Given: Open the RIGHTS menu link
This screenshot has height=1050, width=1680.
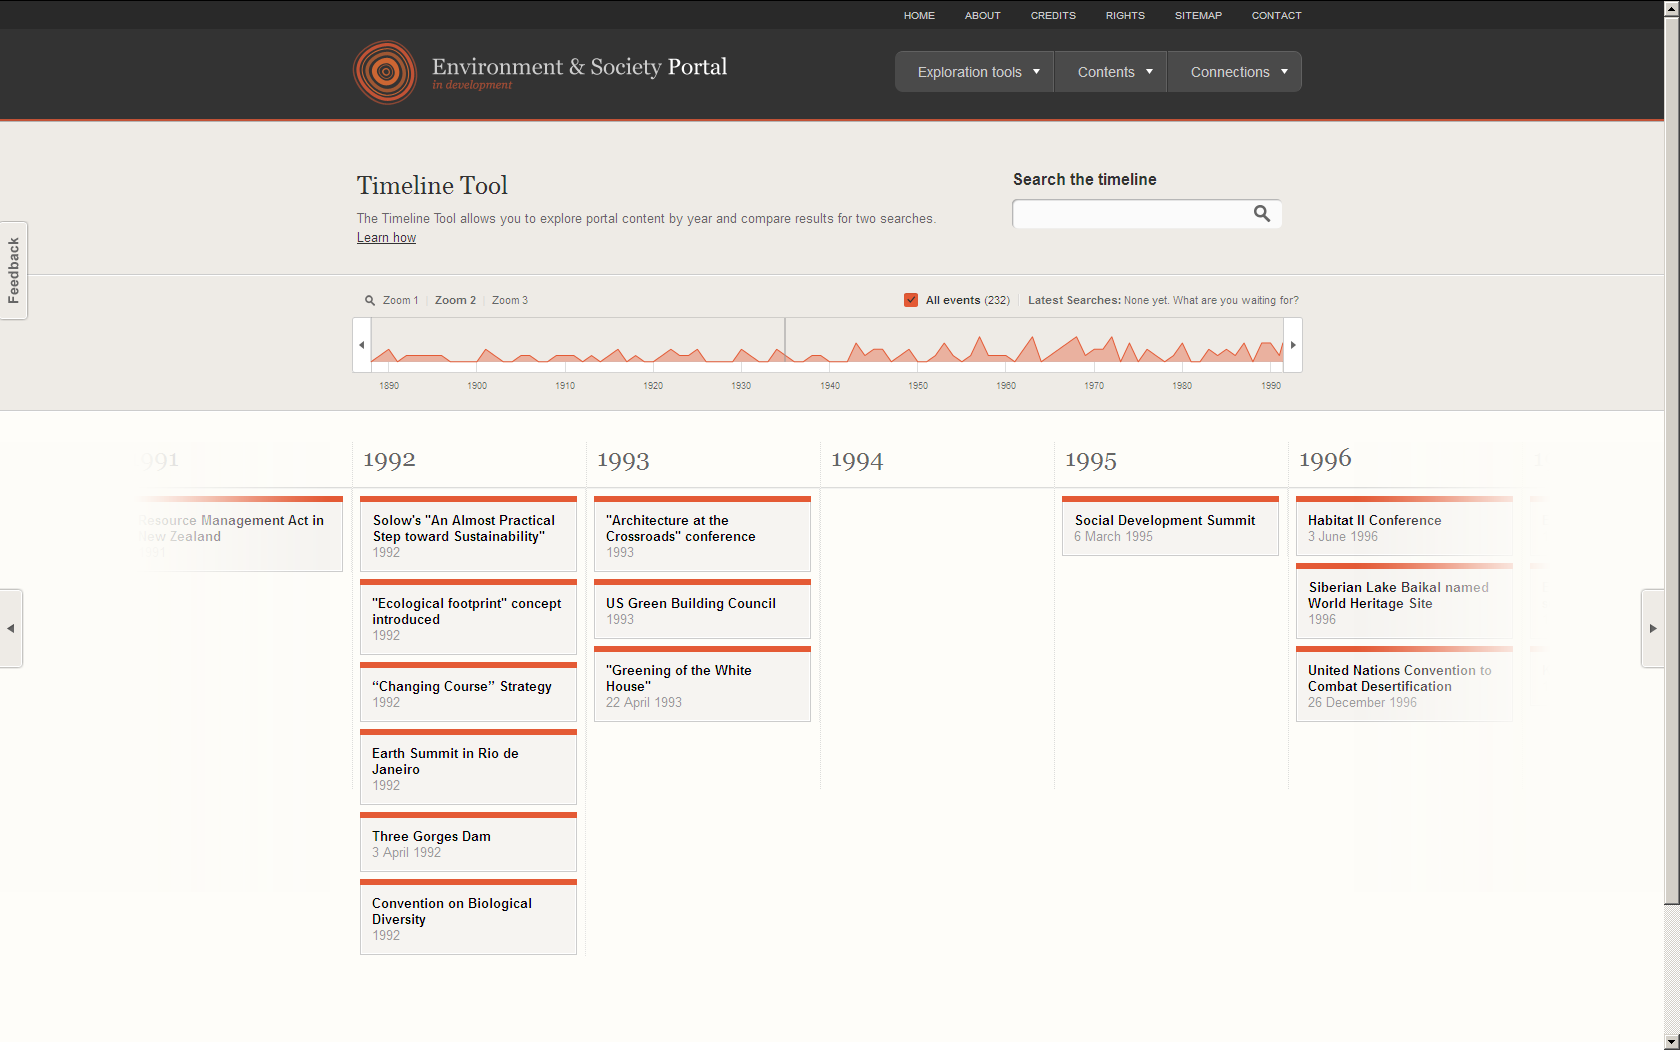Looking at the screenshot, I should tap(1125, 15).
